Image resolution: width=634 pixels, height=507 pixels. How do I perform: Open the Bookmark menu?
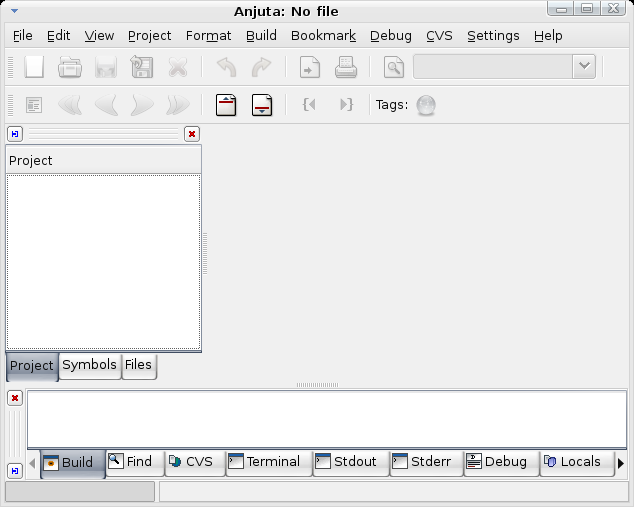click(x=323, y=36)
